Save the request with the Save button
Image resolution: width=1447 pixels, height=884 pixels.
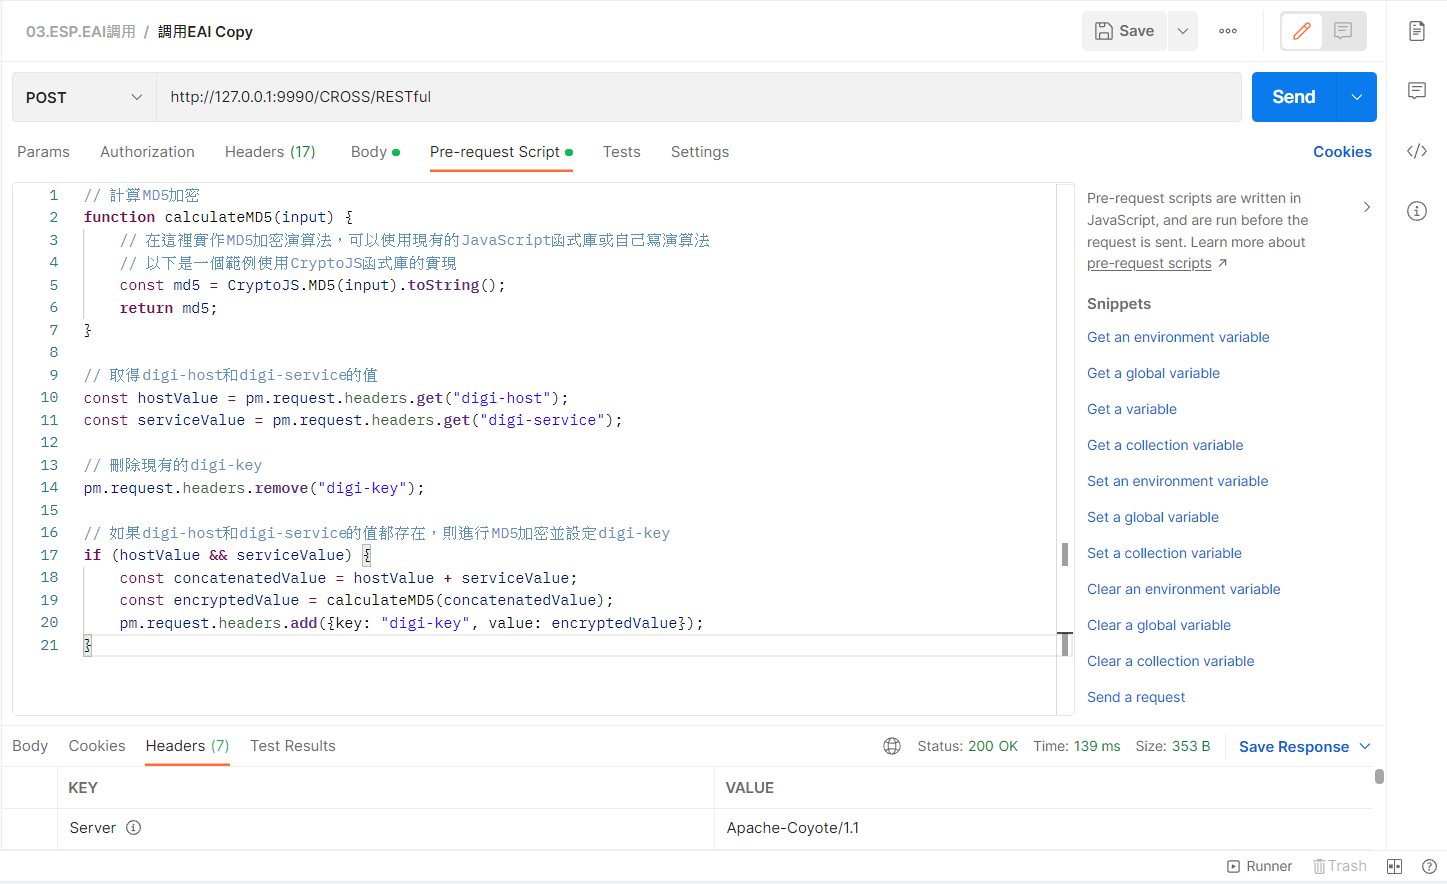(1124, 31)
